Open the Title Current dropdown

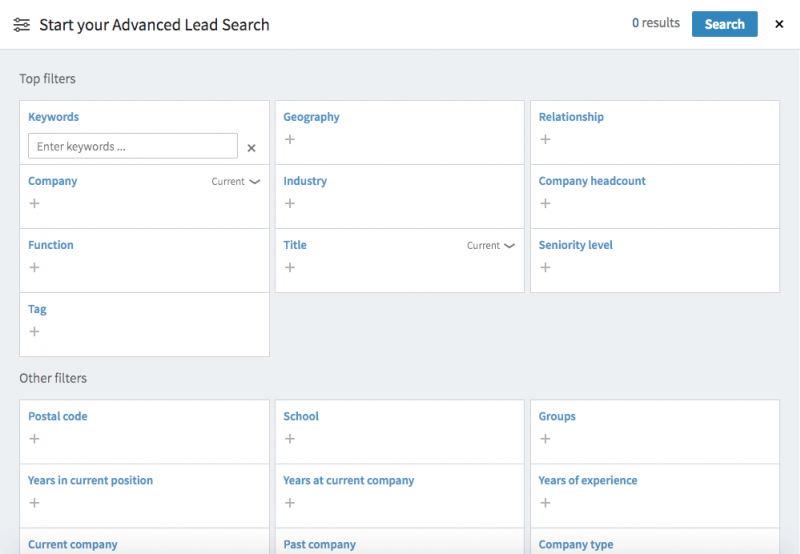click(491, 246)
